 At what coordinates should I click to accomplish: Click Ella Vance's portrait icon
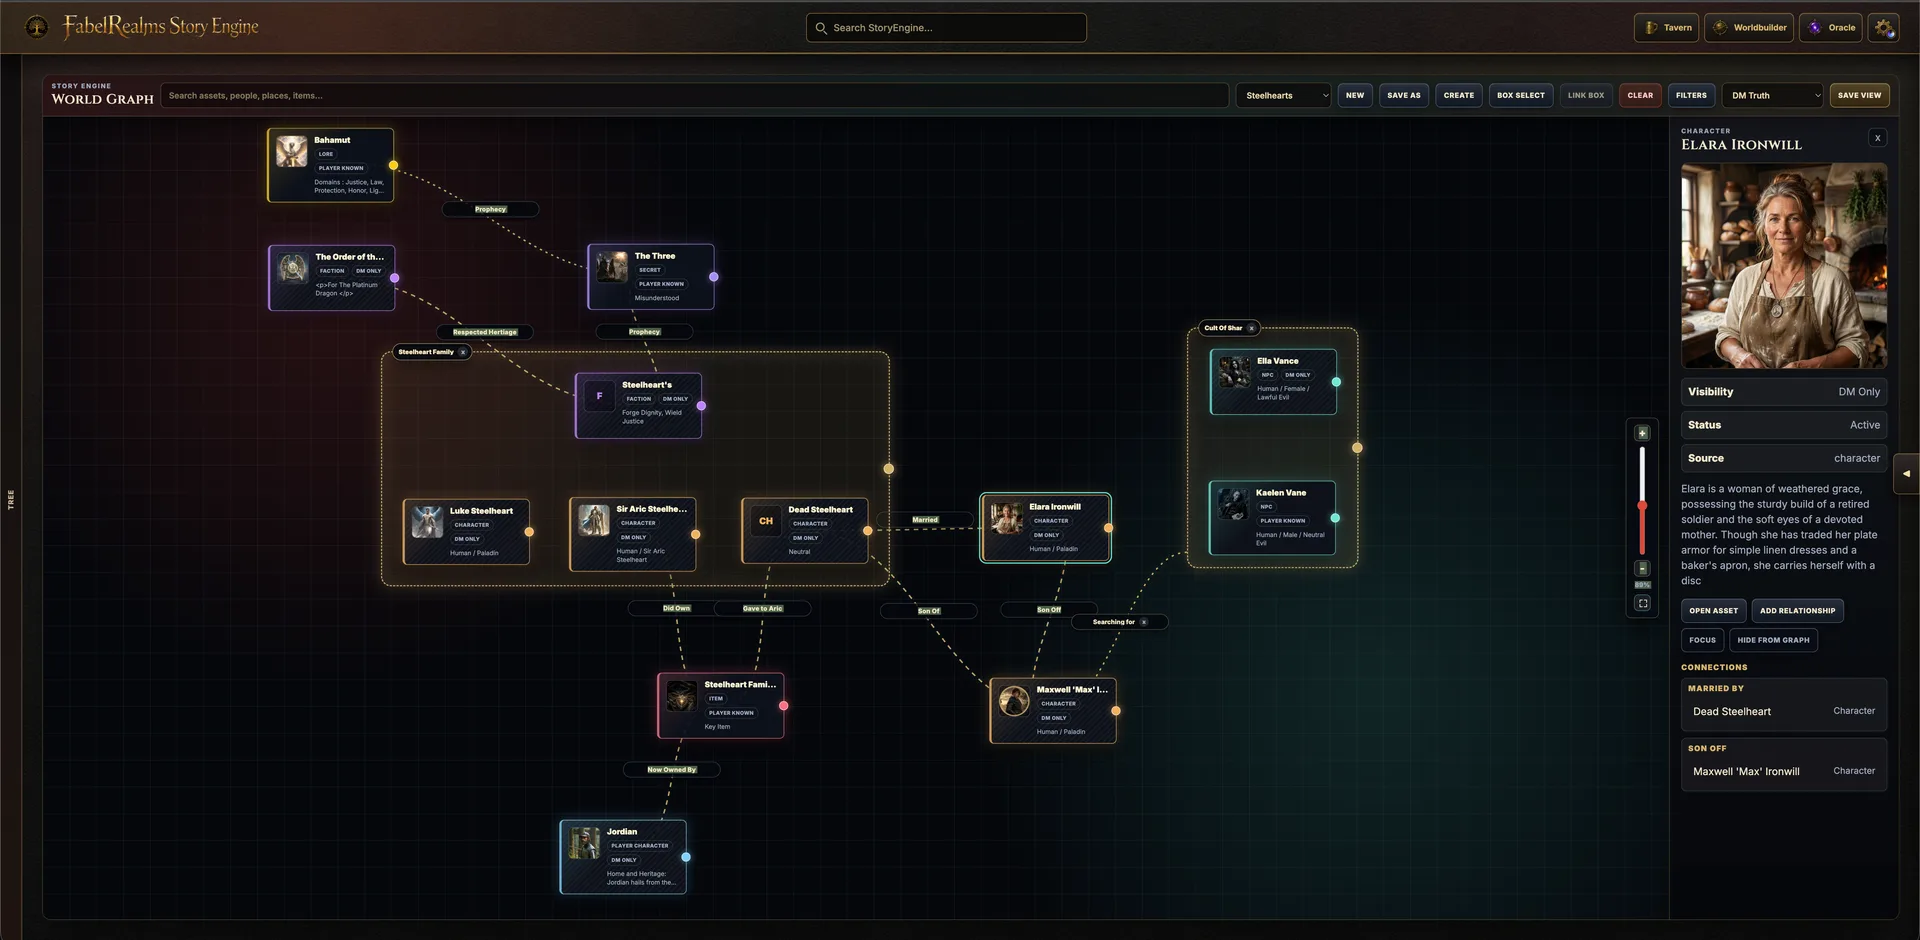coord(1235,372)
